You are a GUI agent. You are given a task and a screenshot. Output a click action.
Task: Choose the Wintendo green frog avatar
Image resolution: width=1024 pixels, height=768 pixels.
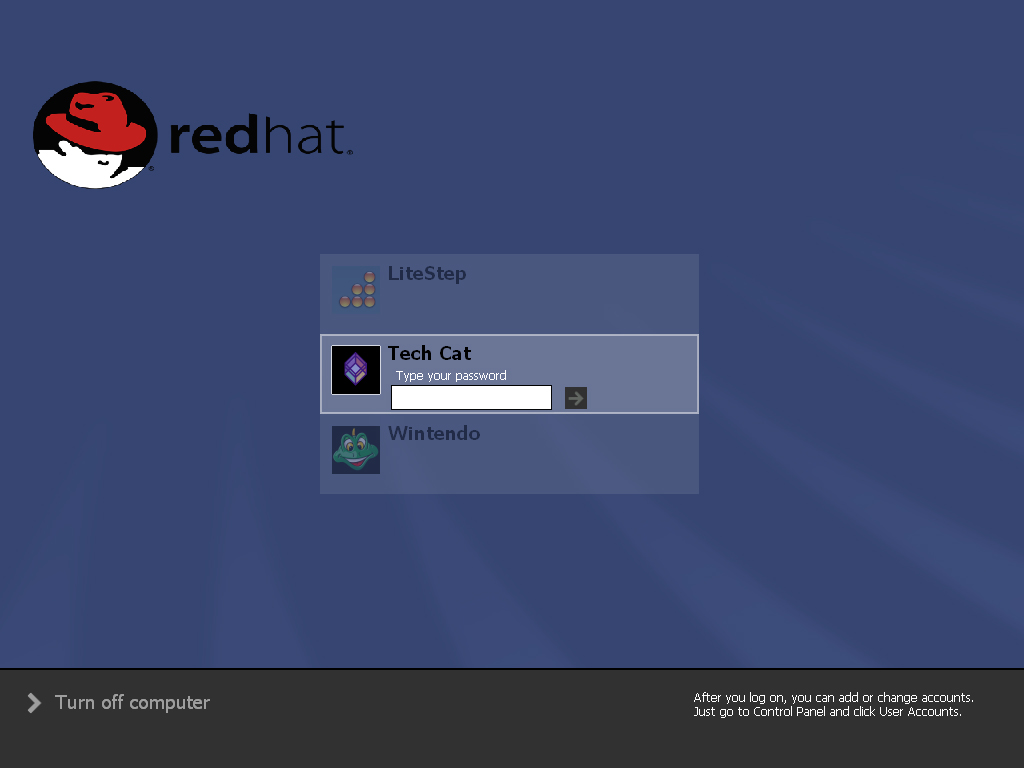tap(356, 449)
